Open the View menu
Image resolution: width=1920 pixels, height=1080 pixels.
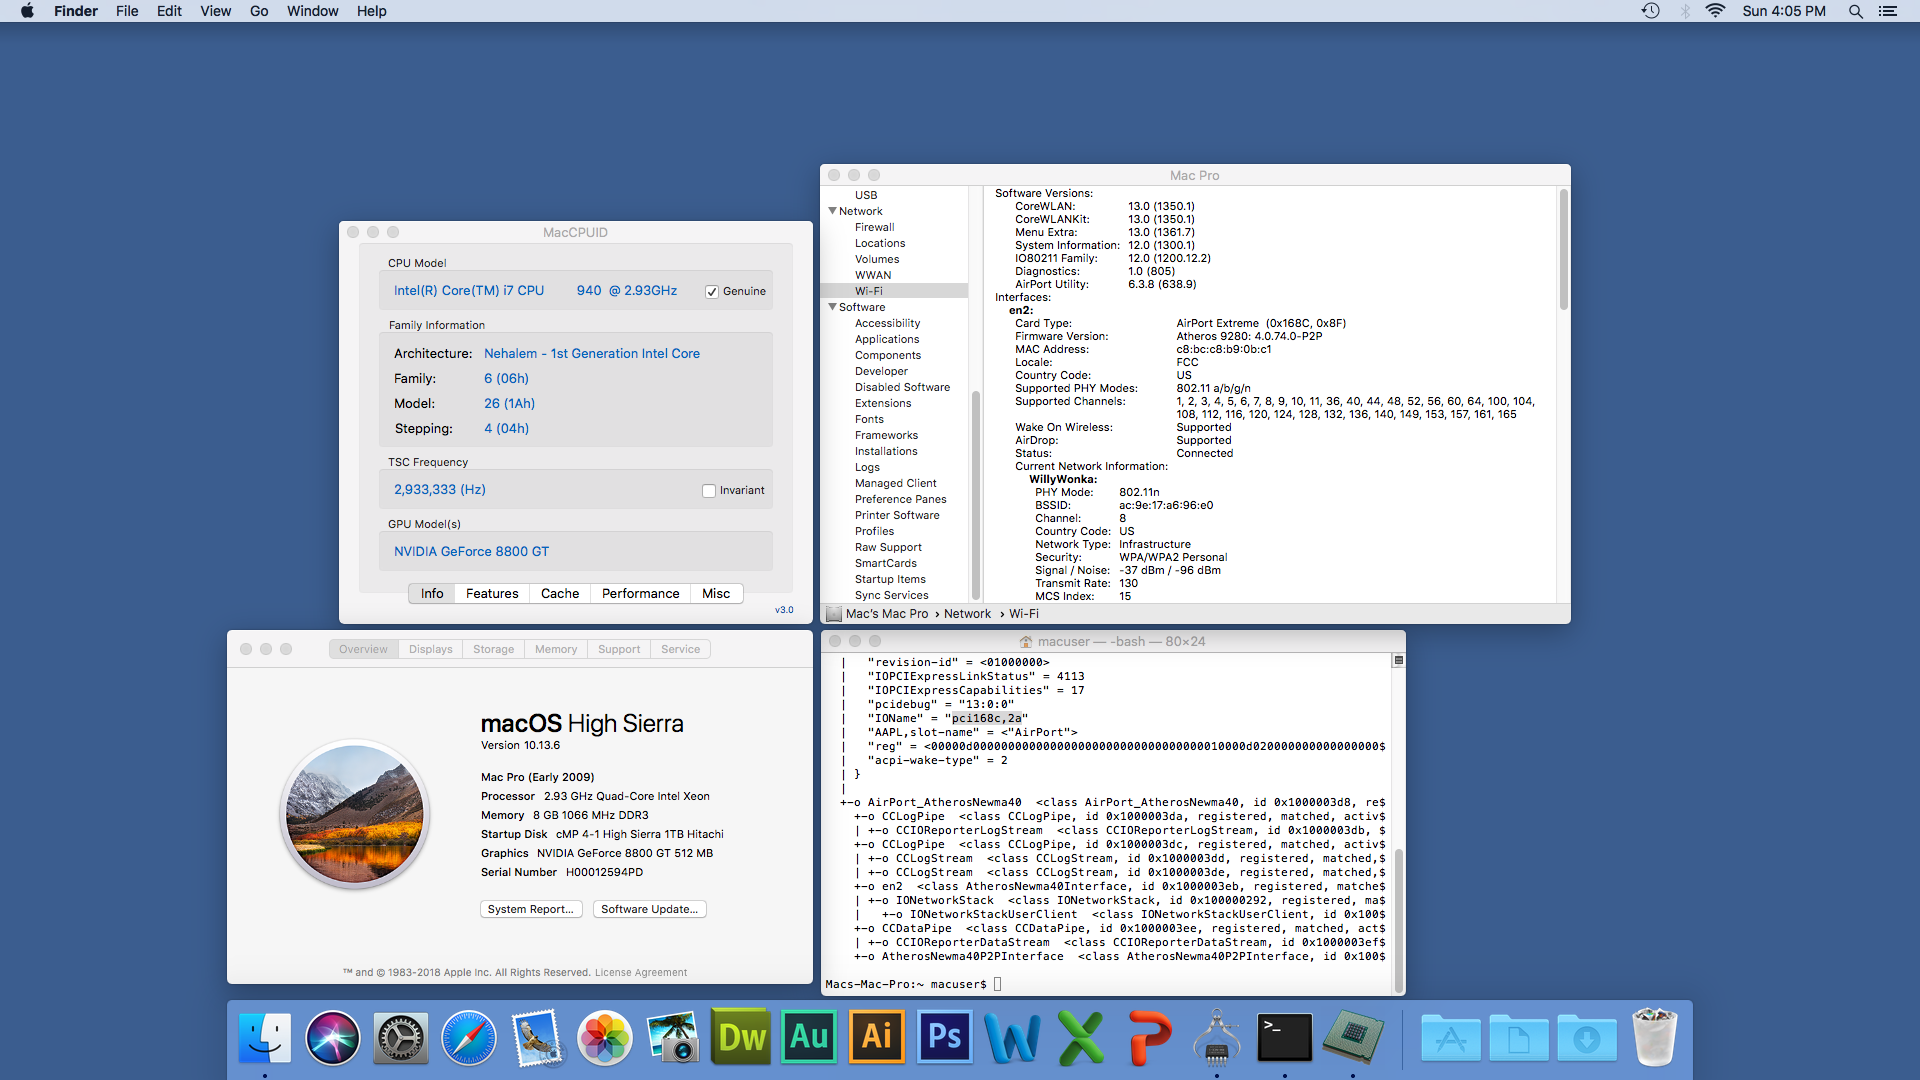tap(215, 11)
